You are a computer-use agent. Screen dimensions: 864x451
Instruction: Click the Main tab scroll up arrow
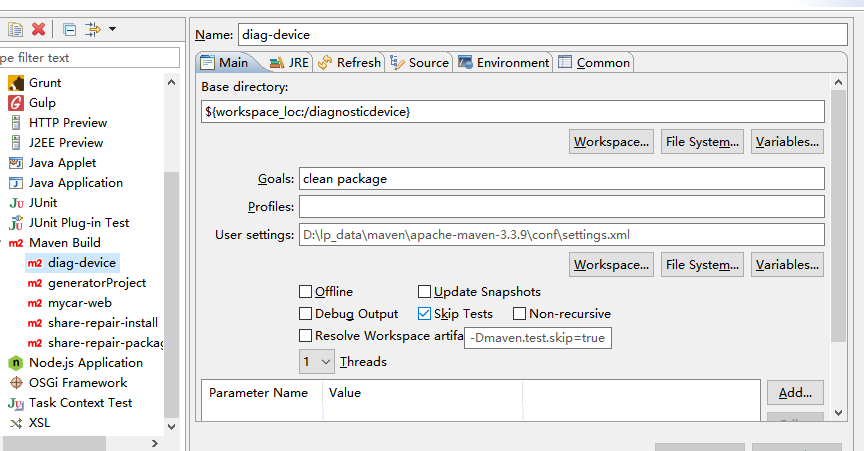coord(838,82)
